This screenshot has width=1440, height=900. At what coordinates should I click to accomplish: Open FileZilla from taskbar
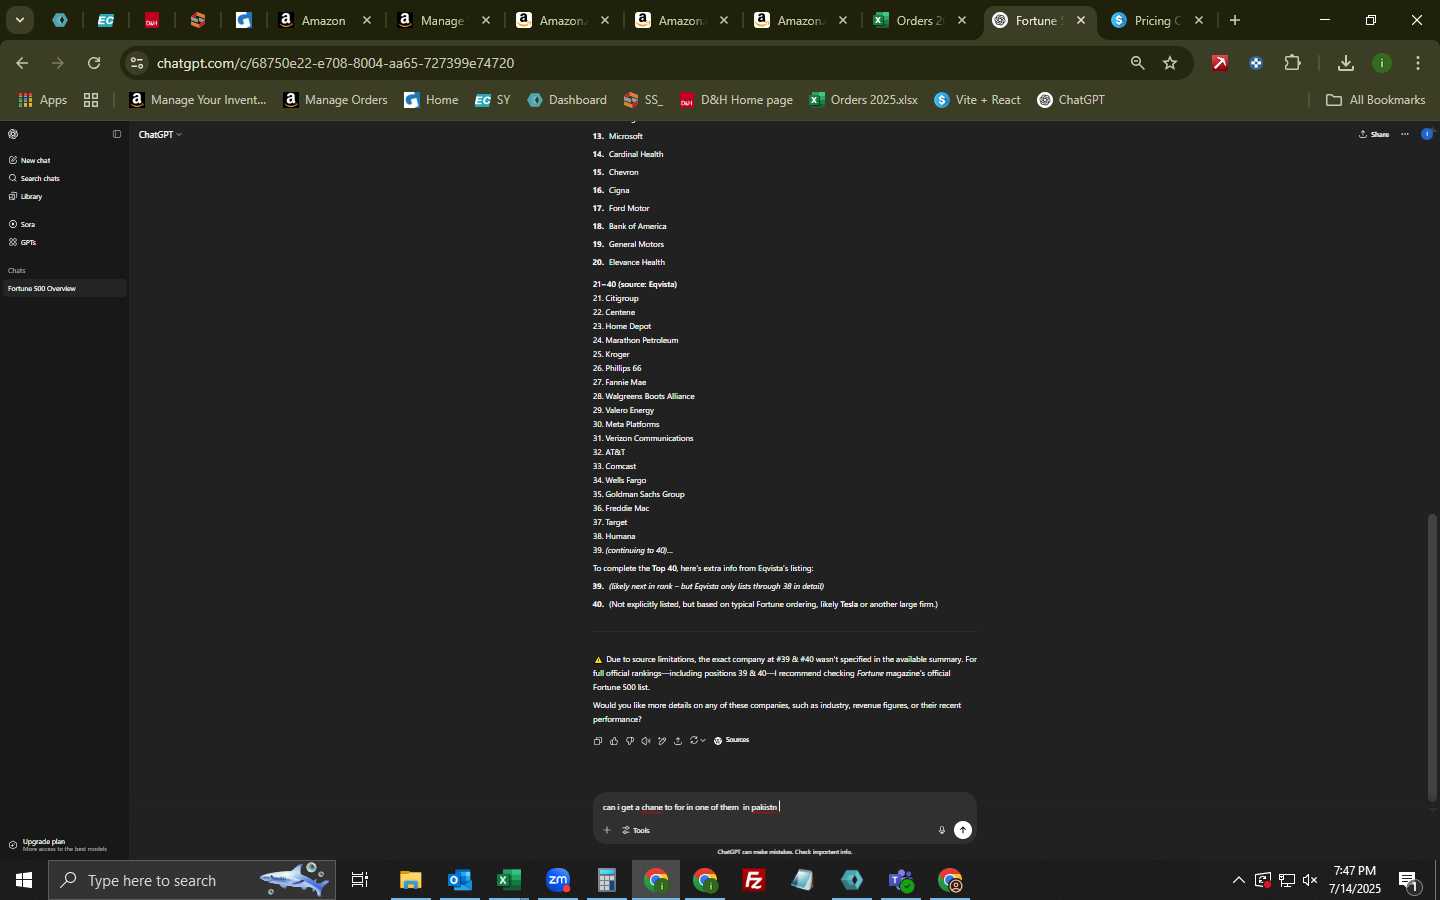754,881
